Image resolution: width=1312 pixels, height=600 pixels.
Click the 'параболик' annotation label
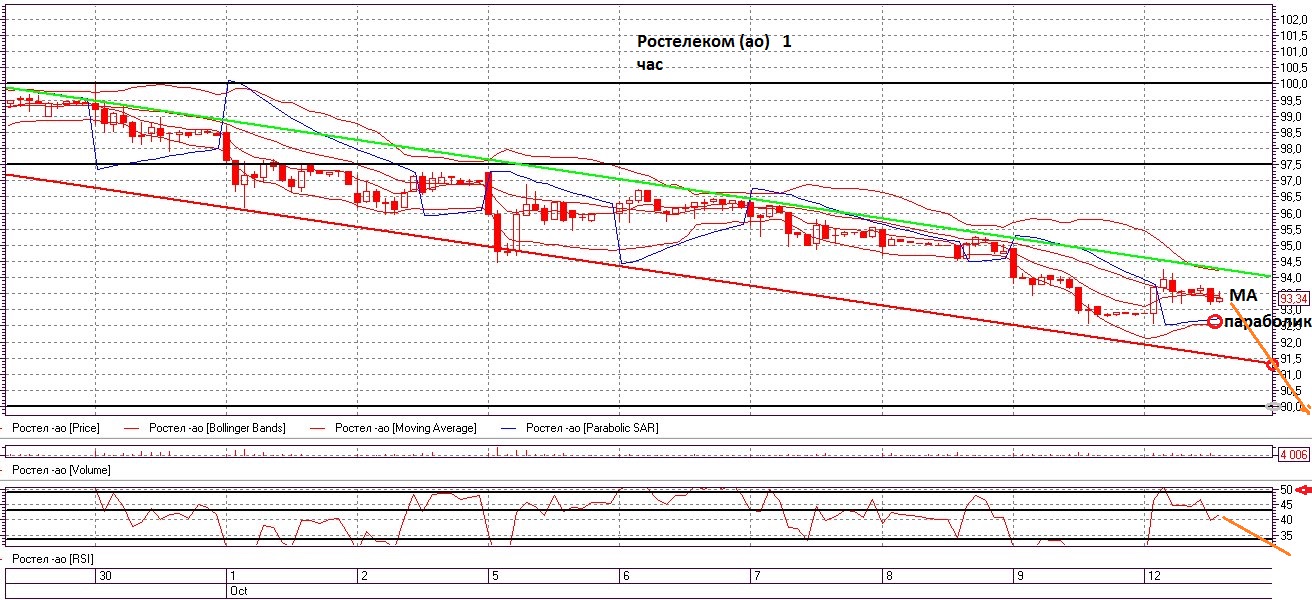click(x=1267, y=321)
